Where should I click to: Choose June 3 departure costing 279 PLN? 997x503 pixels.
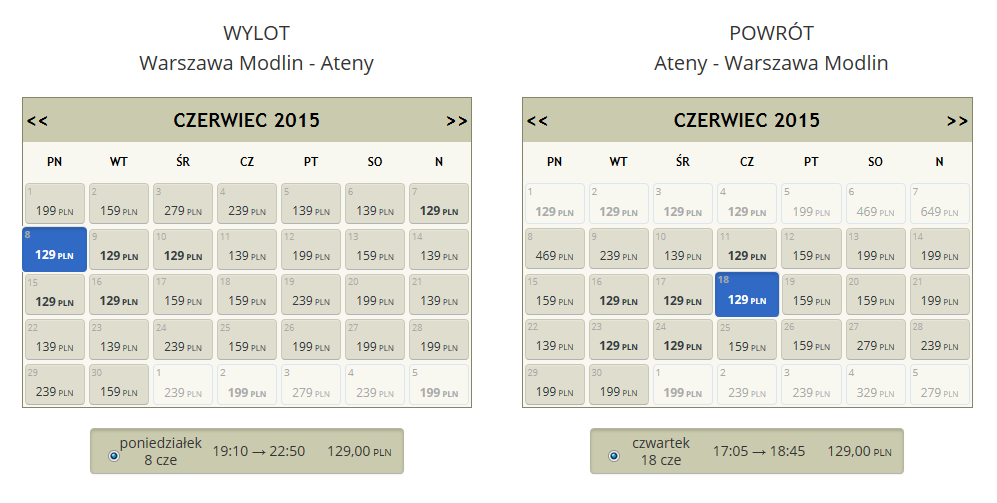(183, 203)
